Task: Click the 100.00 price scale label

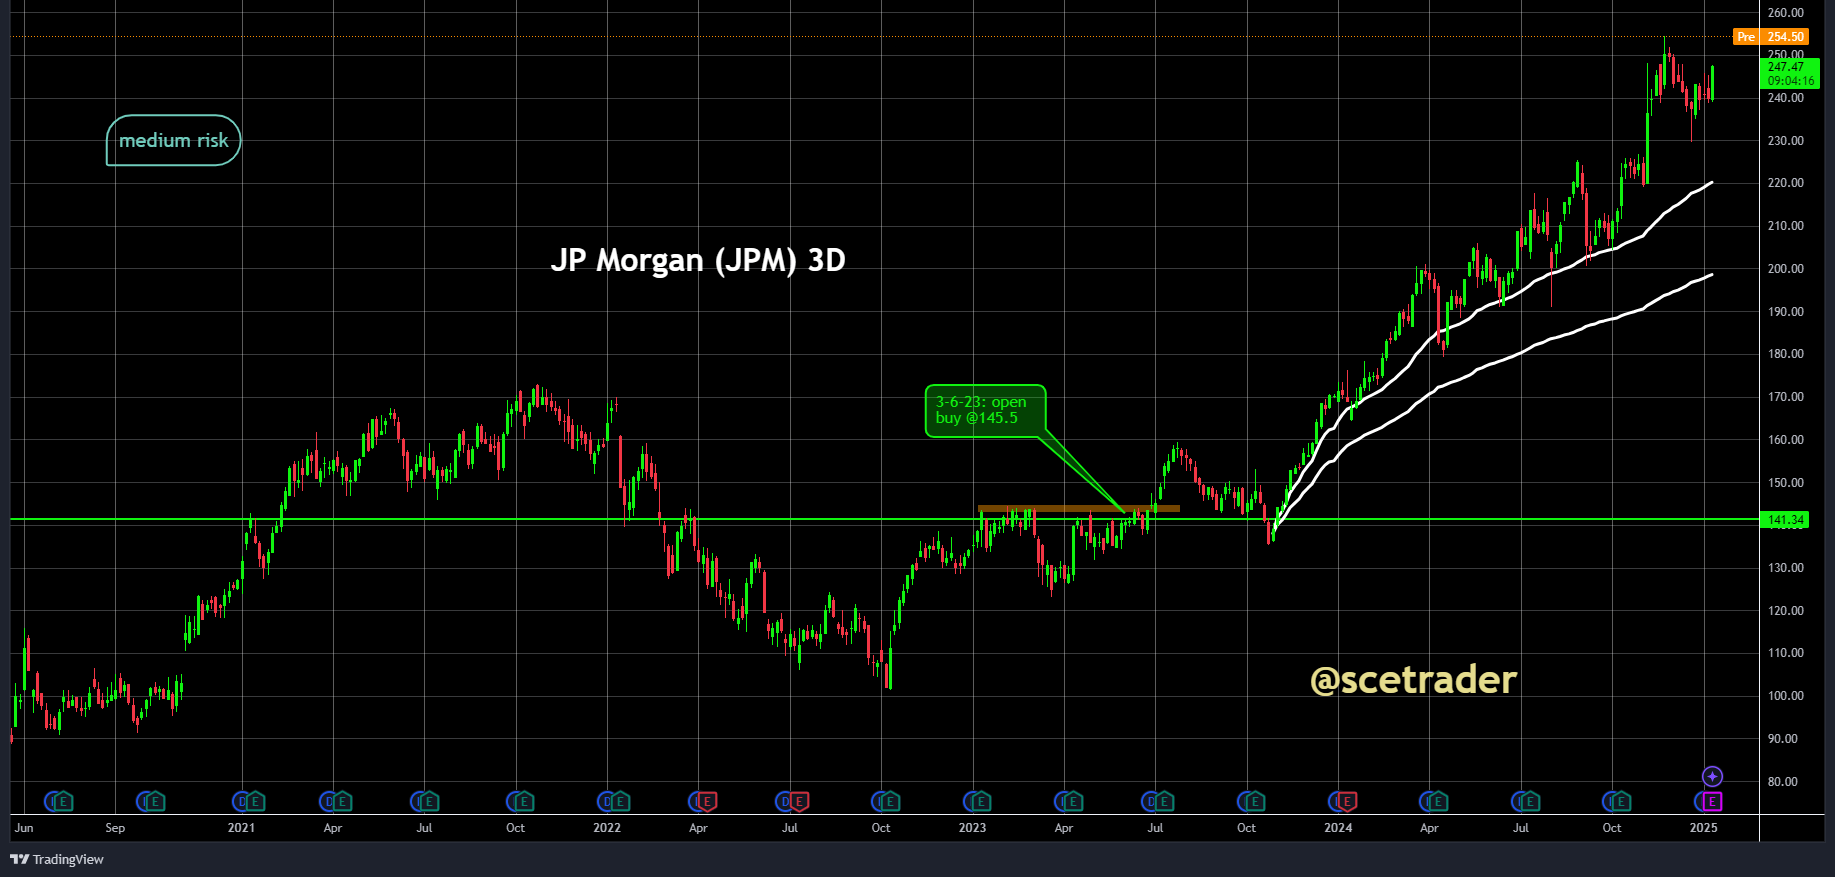Action: pos(1785,696)
